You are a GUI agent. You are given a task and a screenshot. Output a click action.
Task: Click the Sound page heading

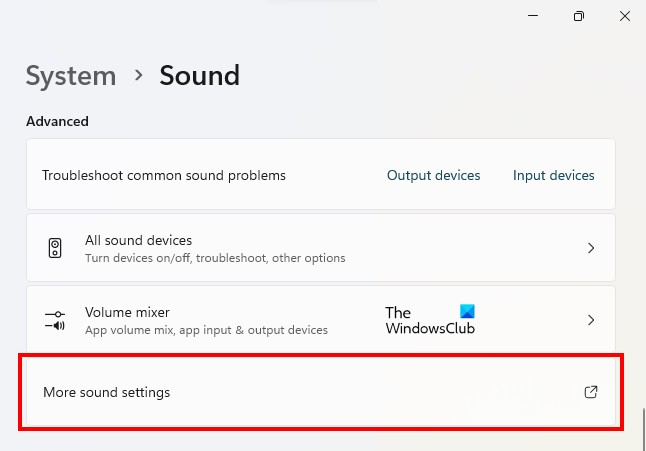pos(199,75)
